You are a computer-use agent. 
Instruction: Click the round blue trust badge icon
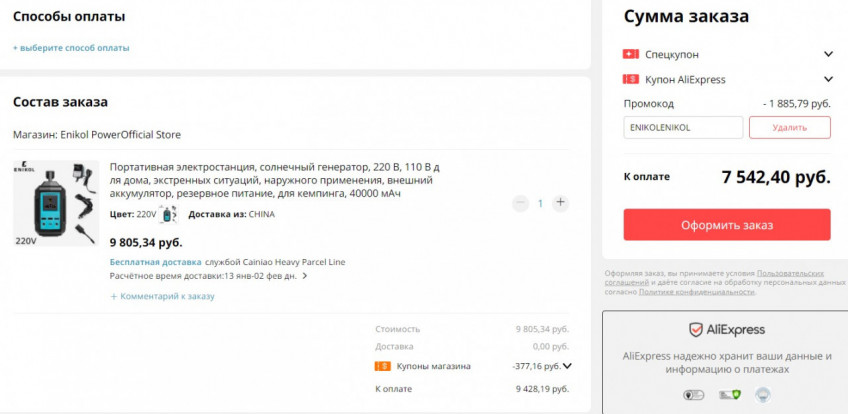762,395
